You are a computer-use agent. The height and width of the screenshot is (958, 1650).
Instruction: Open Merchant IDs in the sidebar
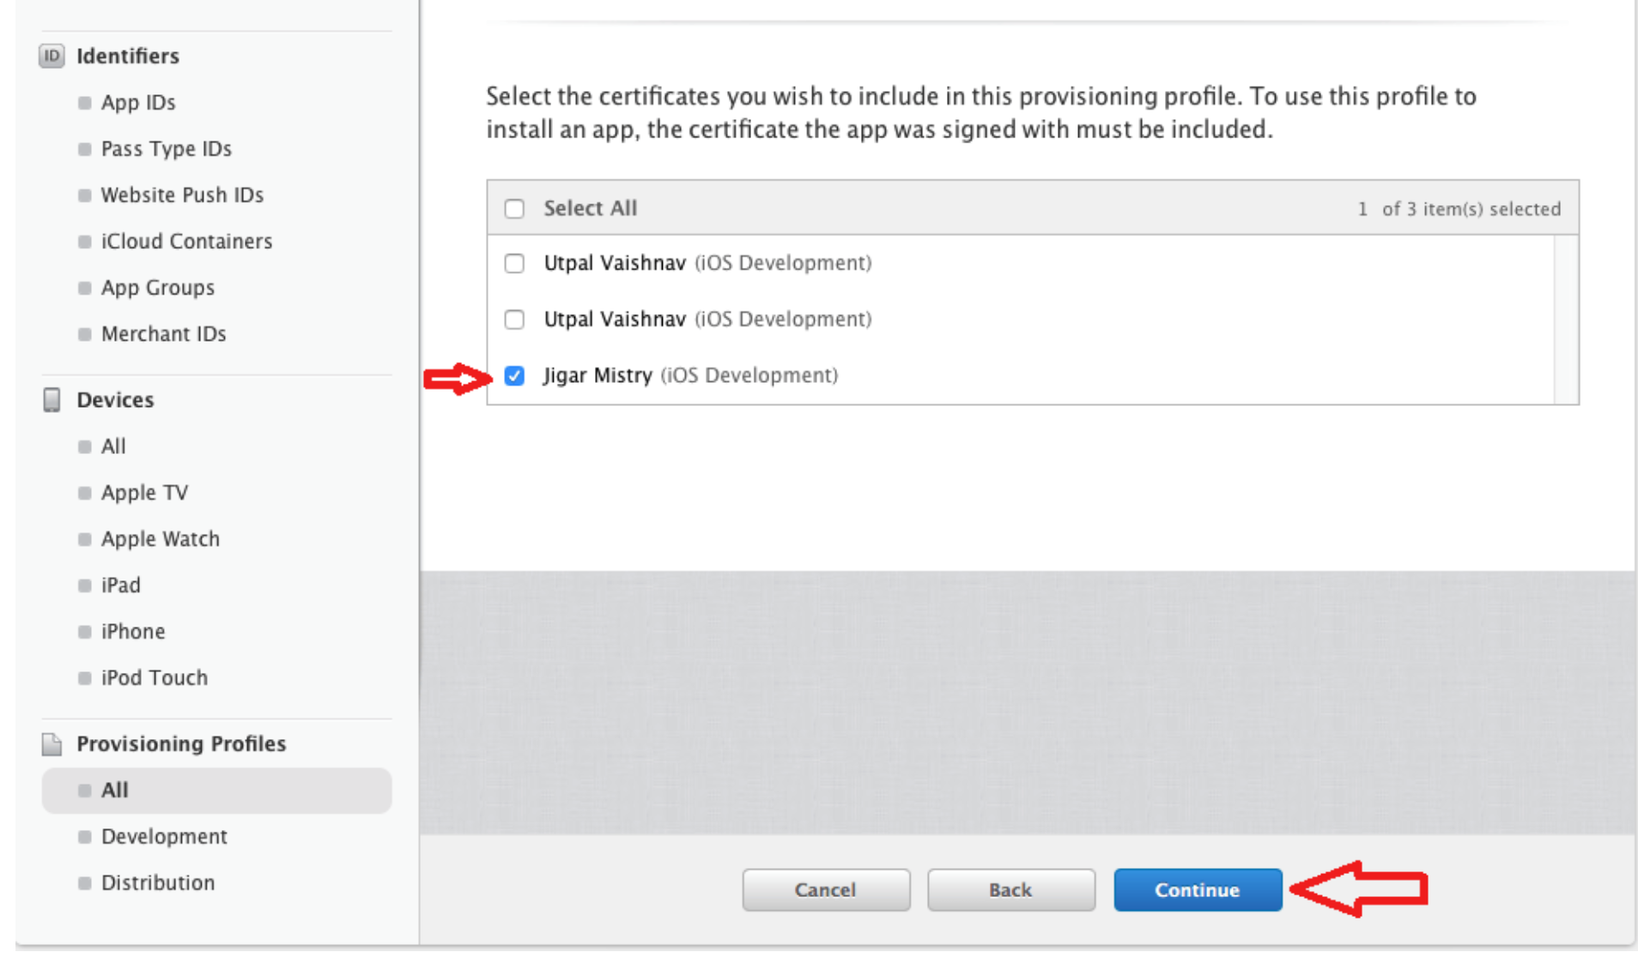pyautogui.click(x=163, y=334)
